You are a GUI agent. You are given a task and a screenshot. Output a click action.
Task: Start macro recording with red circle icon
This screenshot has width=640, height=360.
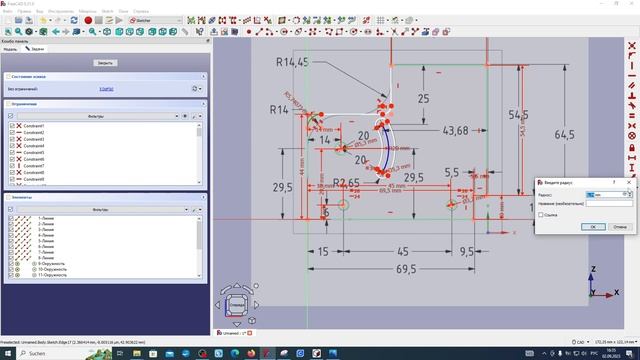[88, 20]
